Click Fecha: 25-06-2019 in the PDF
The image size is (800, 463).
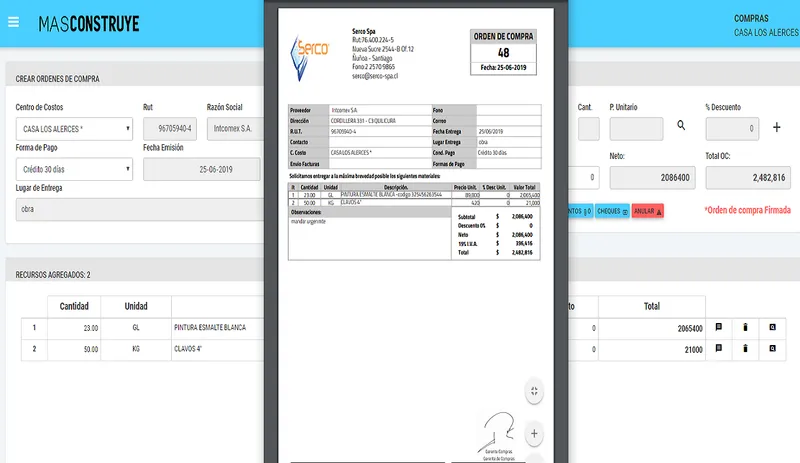coord(504,67)
